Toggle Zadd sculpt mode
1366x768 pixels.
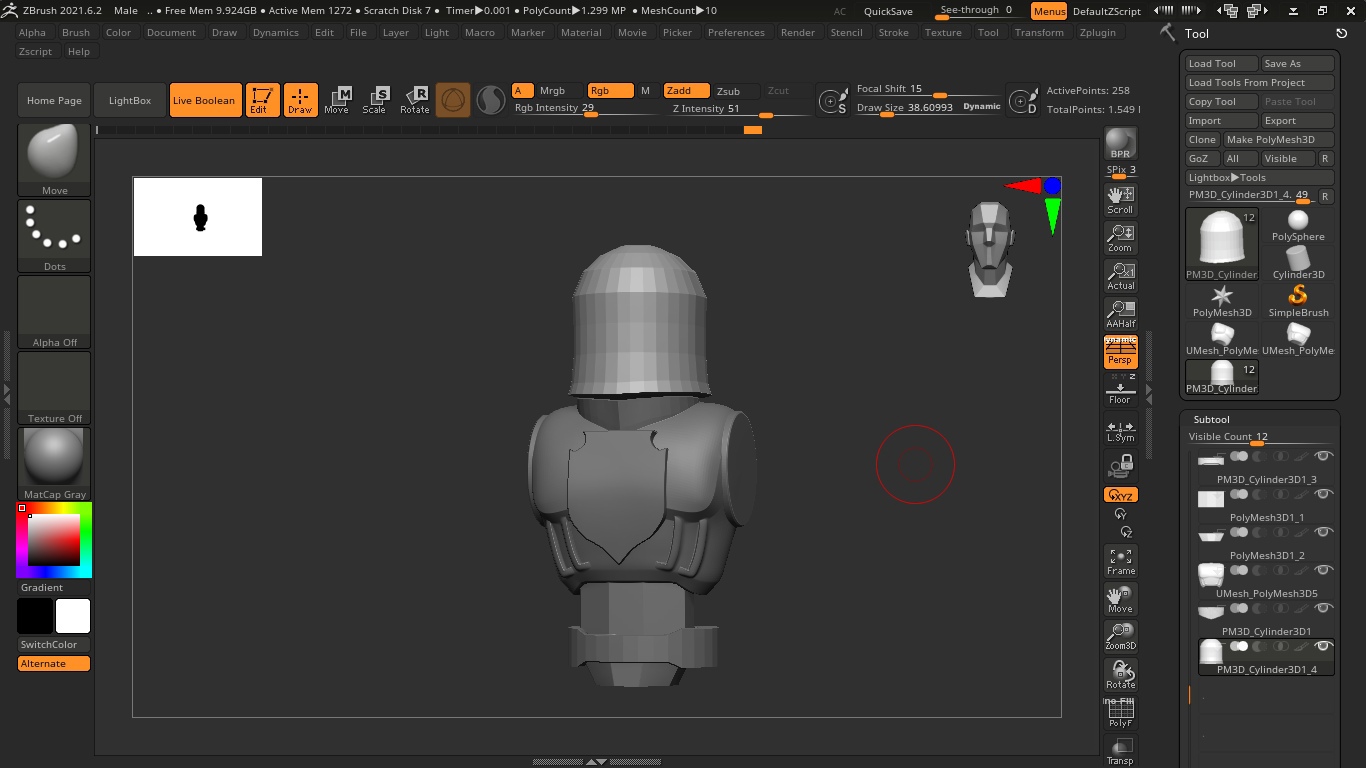click(686, 91)
